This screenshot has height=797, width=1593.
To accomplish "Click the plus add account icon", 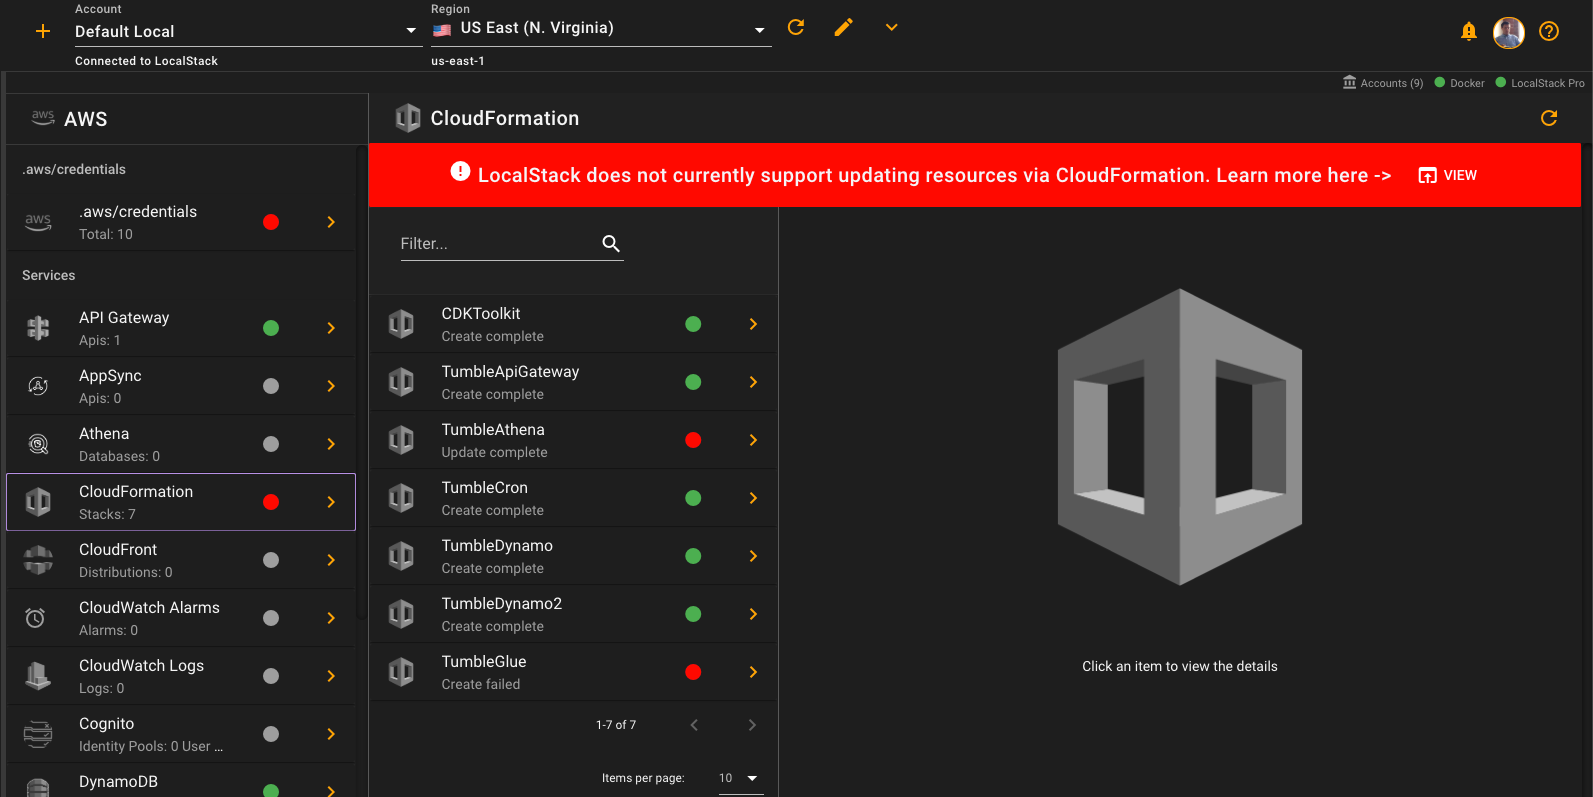I will 43,31.
